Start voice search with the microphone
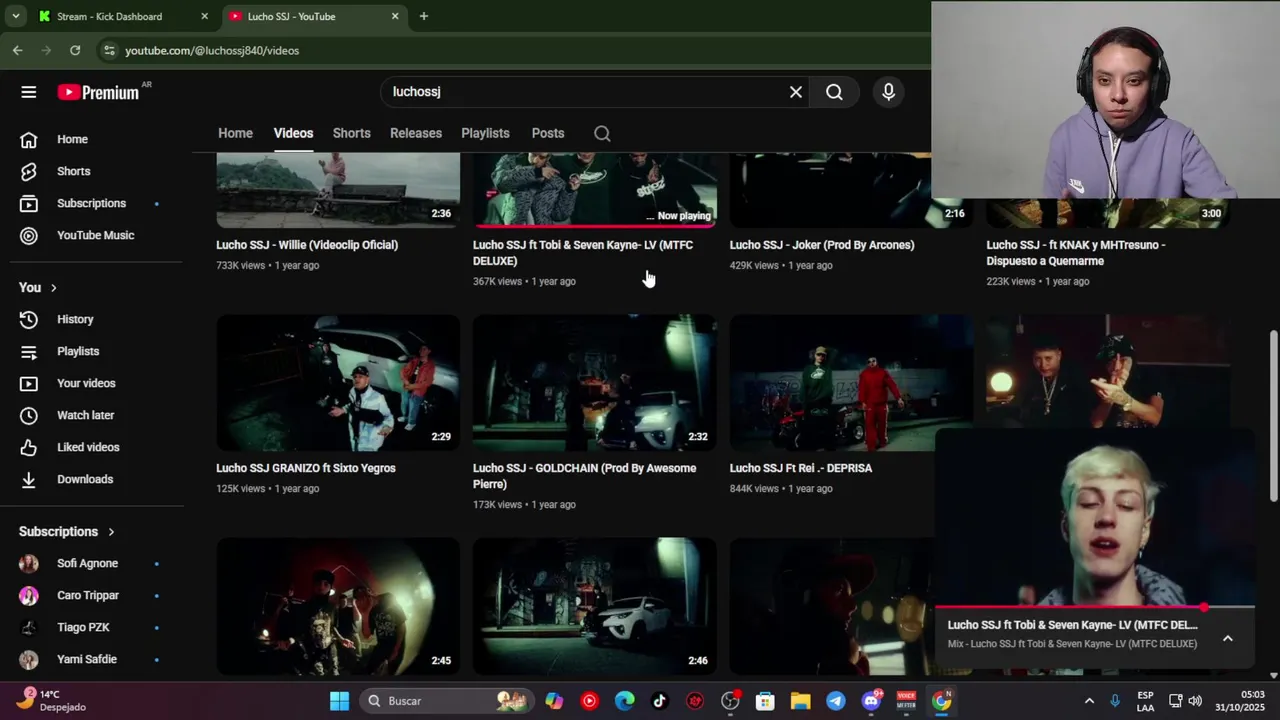The height and width of the screenshot is (720, 1280). (x=888, y=92)
